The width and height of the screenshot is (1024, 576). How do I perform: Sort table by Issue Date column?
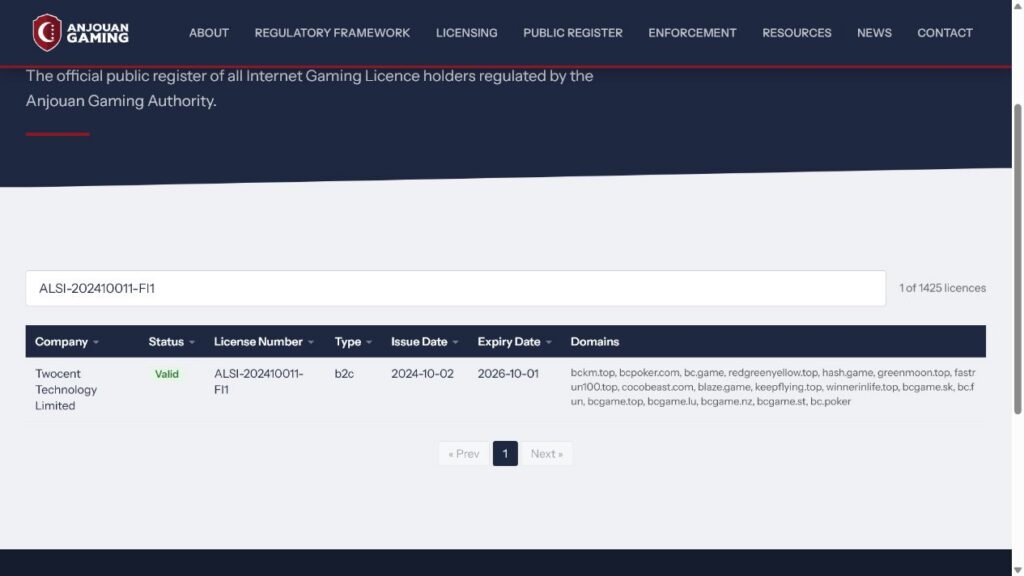(424, 342)
